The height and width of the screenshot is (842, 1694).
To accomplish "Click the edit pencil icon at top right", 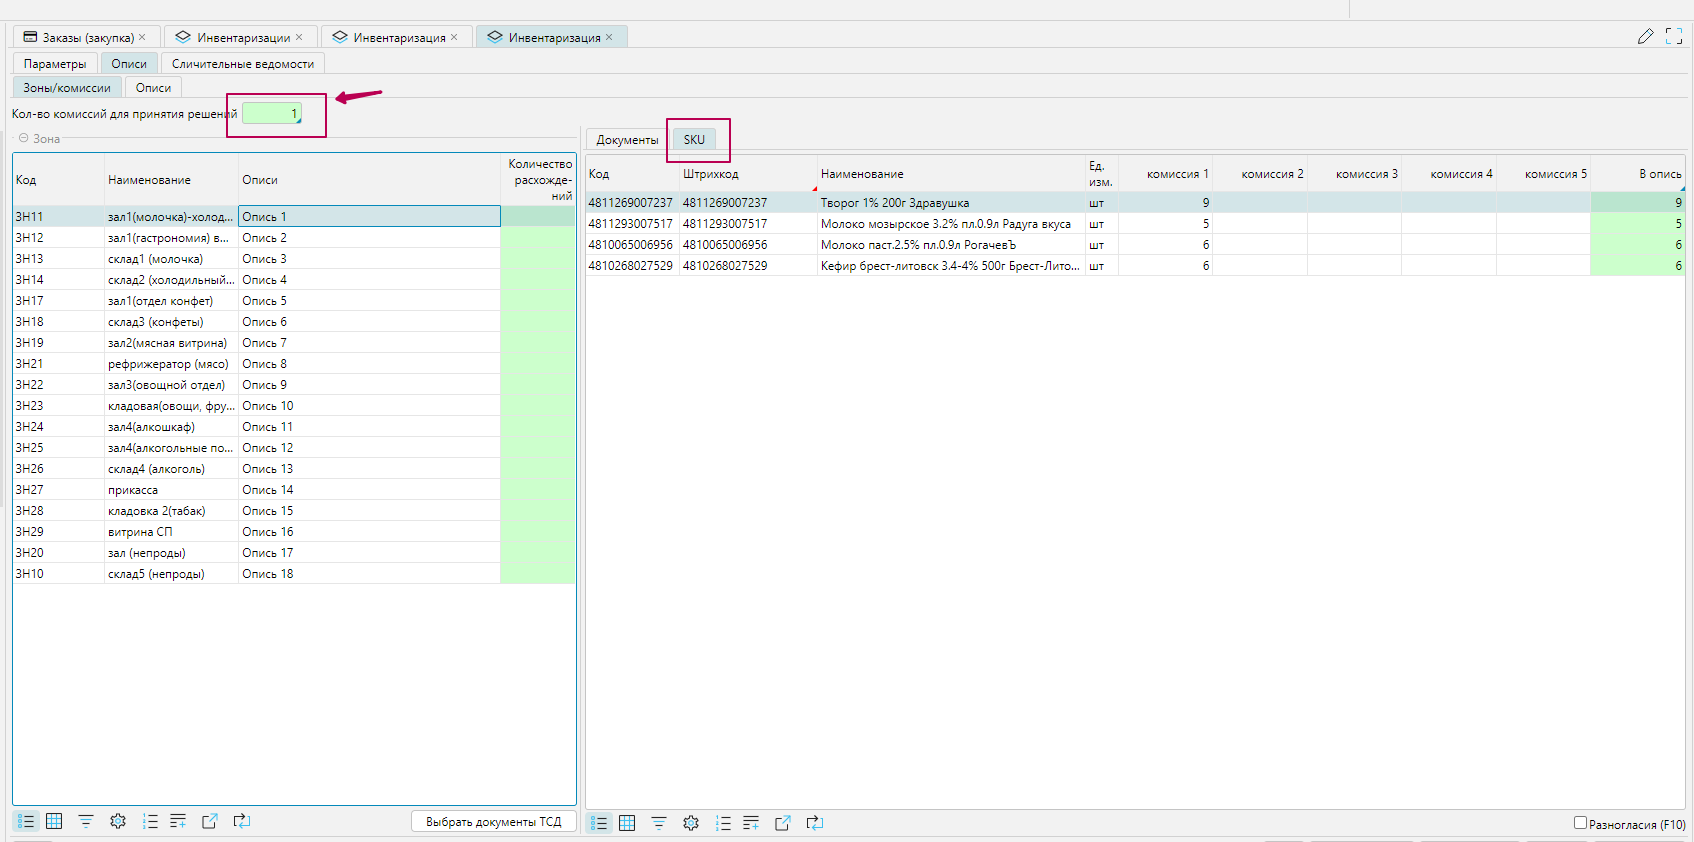I will click(x=1645, y=37).
